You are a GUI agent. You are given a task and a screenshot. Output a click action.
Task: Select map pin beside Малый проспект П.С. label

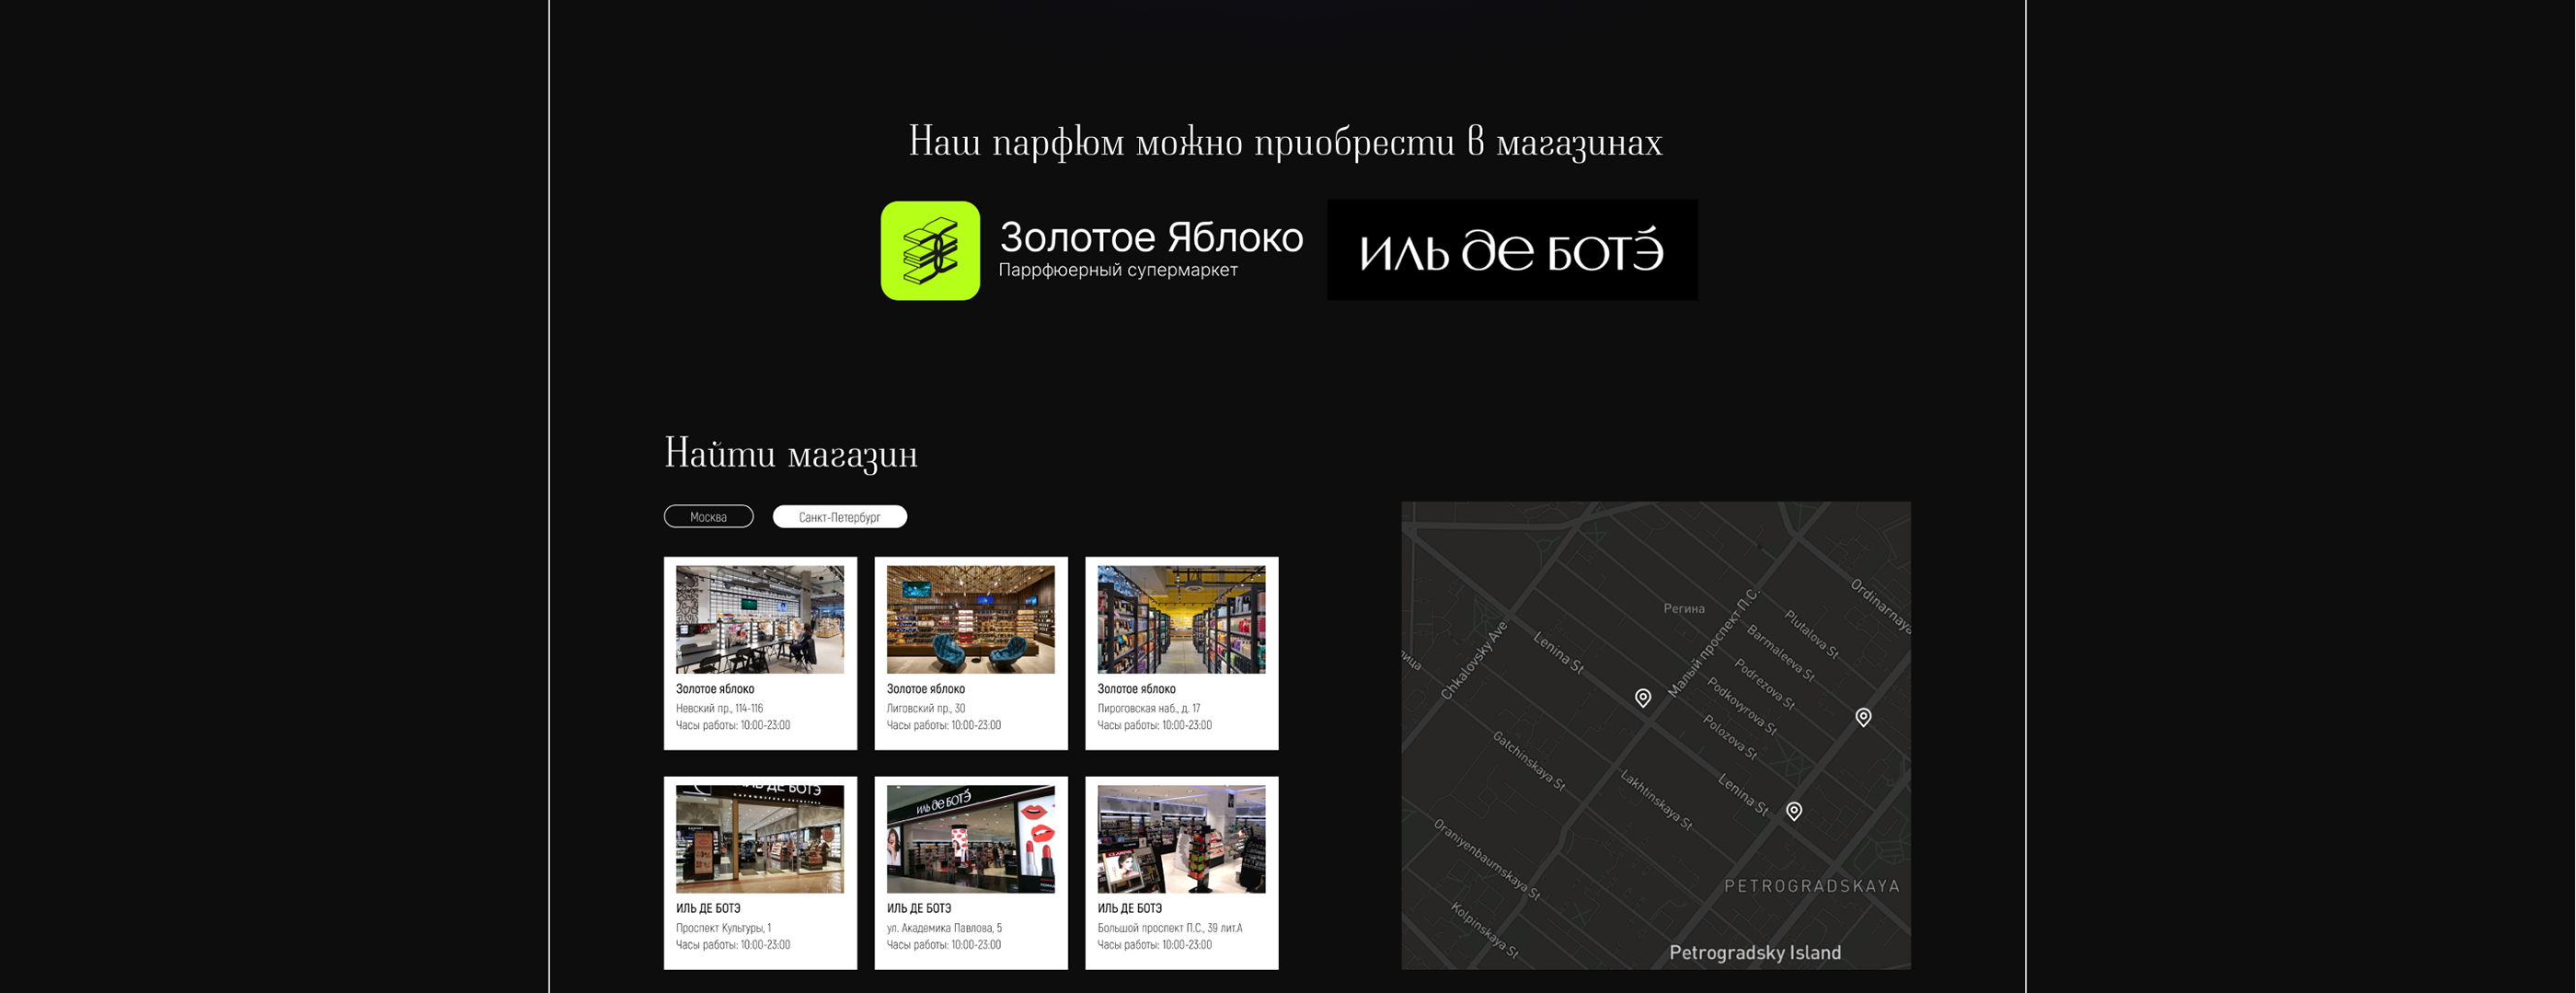(x=1642, y=697)
